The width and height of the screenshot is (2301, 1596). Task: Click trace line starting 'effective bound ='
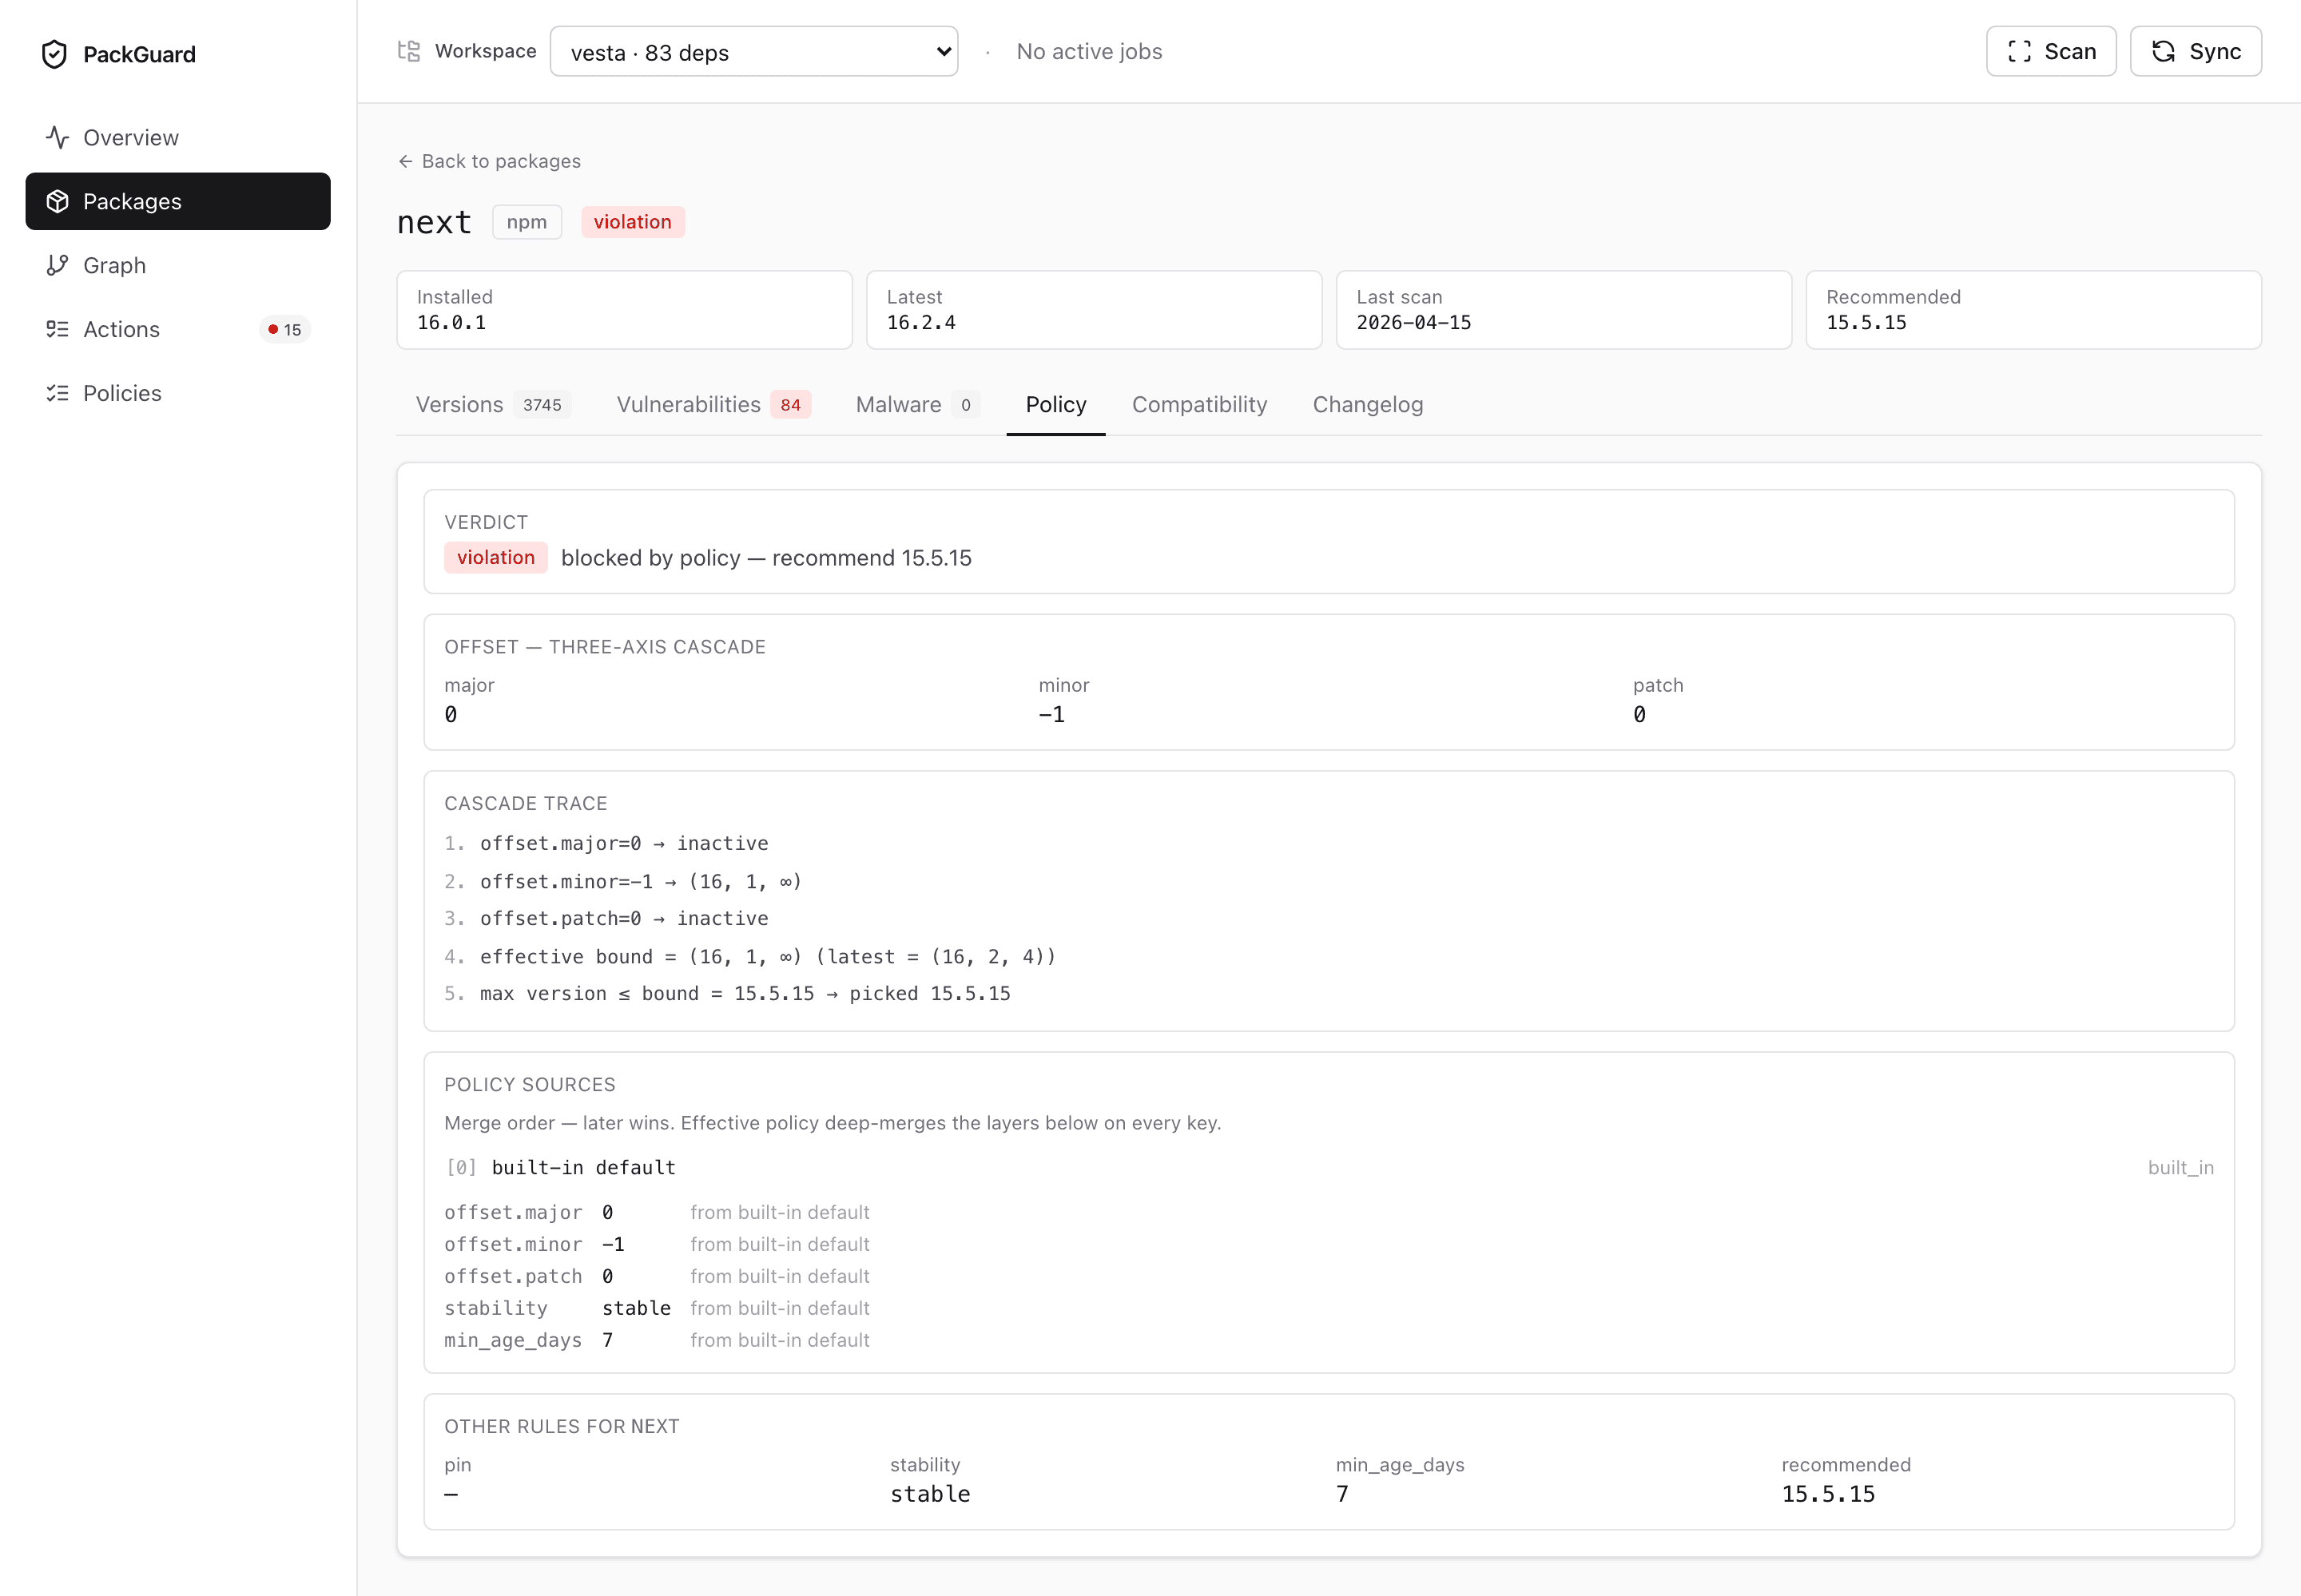(x=768, y=956)
